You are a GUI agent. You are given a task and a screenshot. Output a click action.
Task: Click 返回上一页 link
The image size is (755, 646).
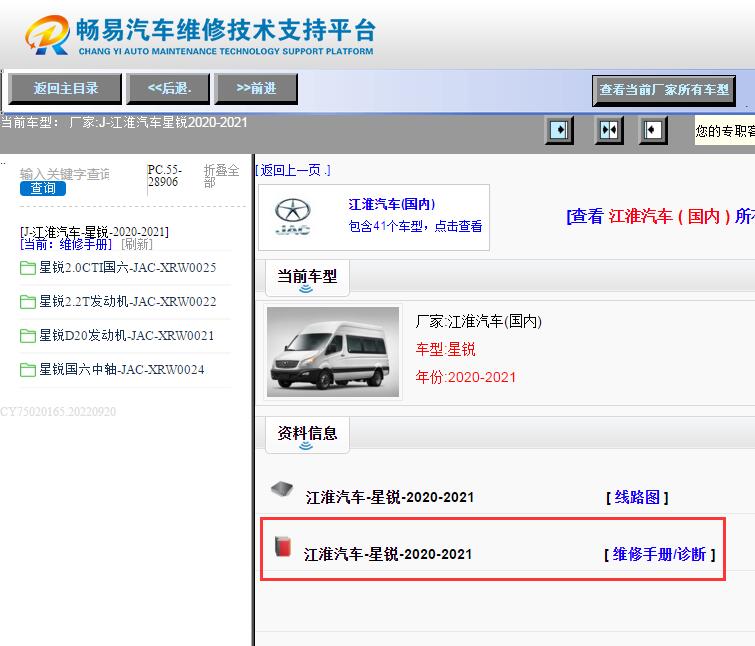click(293, 170)
